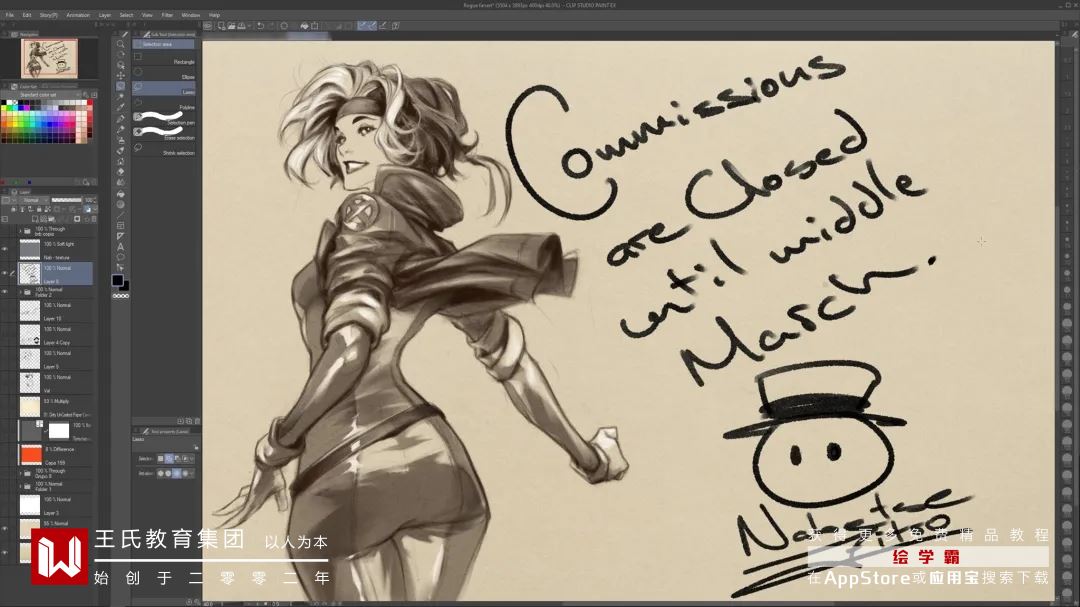The image size is (1080, 607).
Task: Toggle Snap to grid in command bar
Action: point(383,25)
